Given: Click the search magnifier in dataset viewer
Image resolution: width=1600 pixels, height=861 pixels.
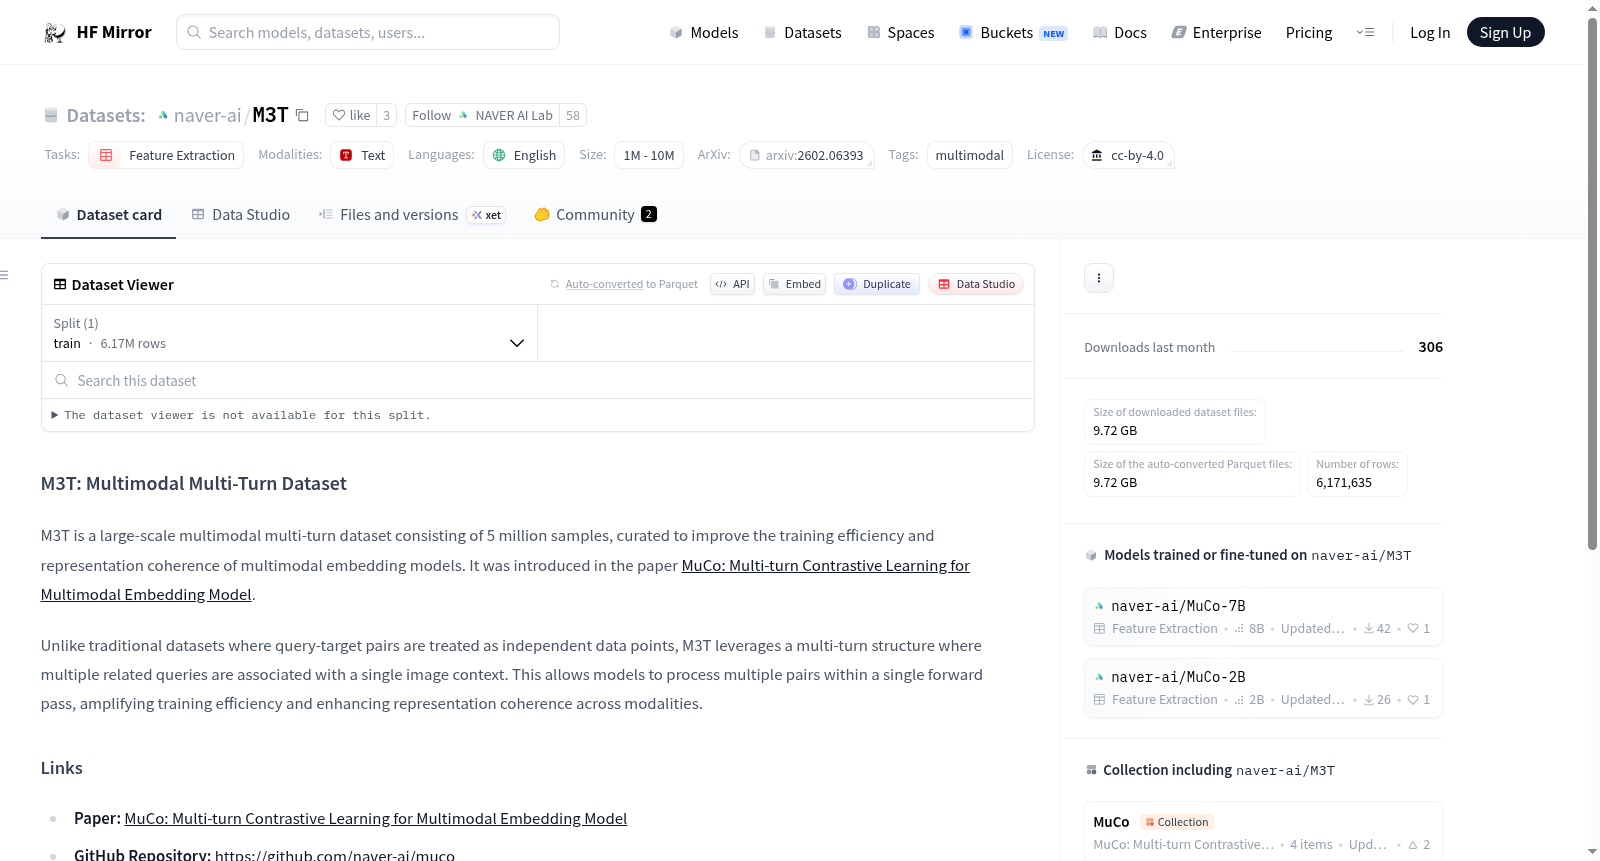Looking at the screenshot, I should (62, 380).
